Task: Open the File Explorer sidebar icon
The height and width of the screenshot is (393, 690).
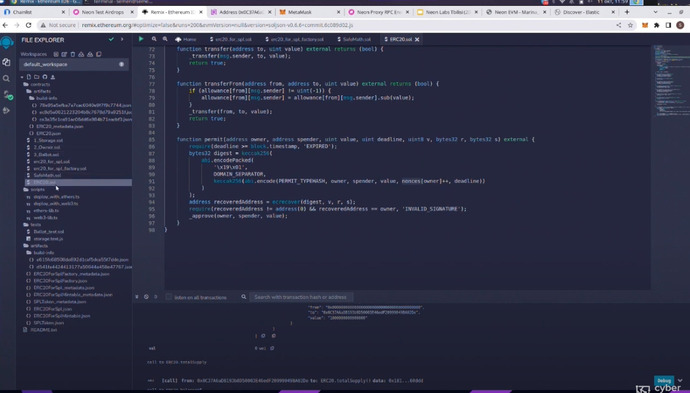Action: [x=6, y=62]
